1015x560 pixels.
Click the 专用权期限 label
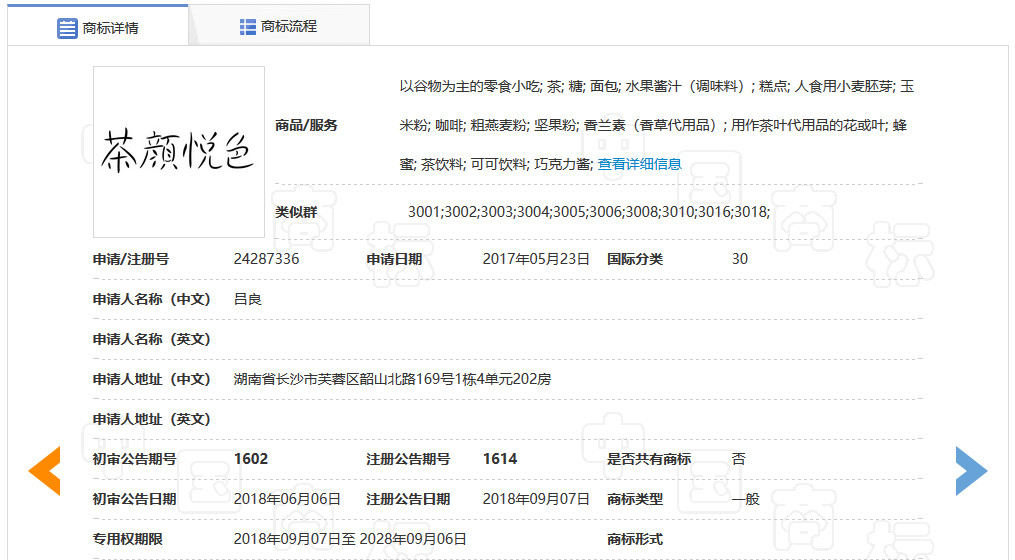[x=128, y=539]
